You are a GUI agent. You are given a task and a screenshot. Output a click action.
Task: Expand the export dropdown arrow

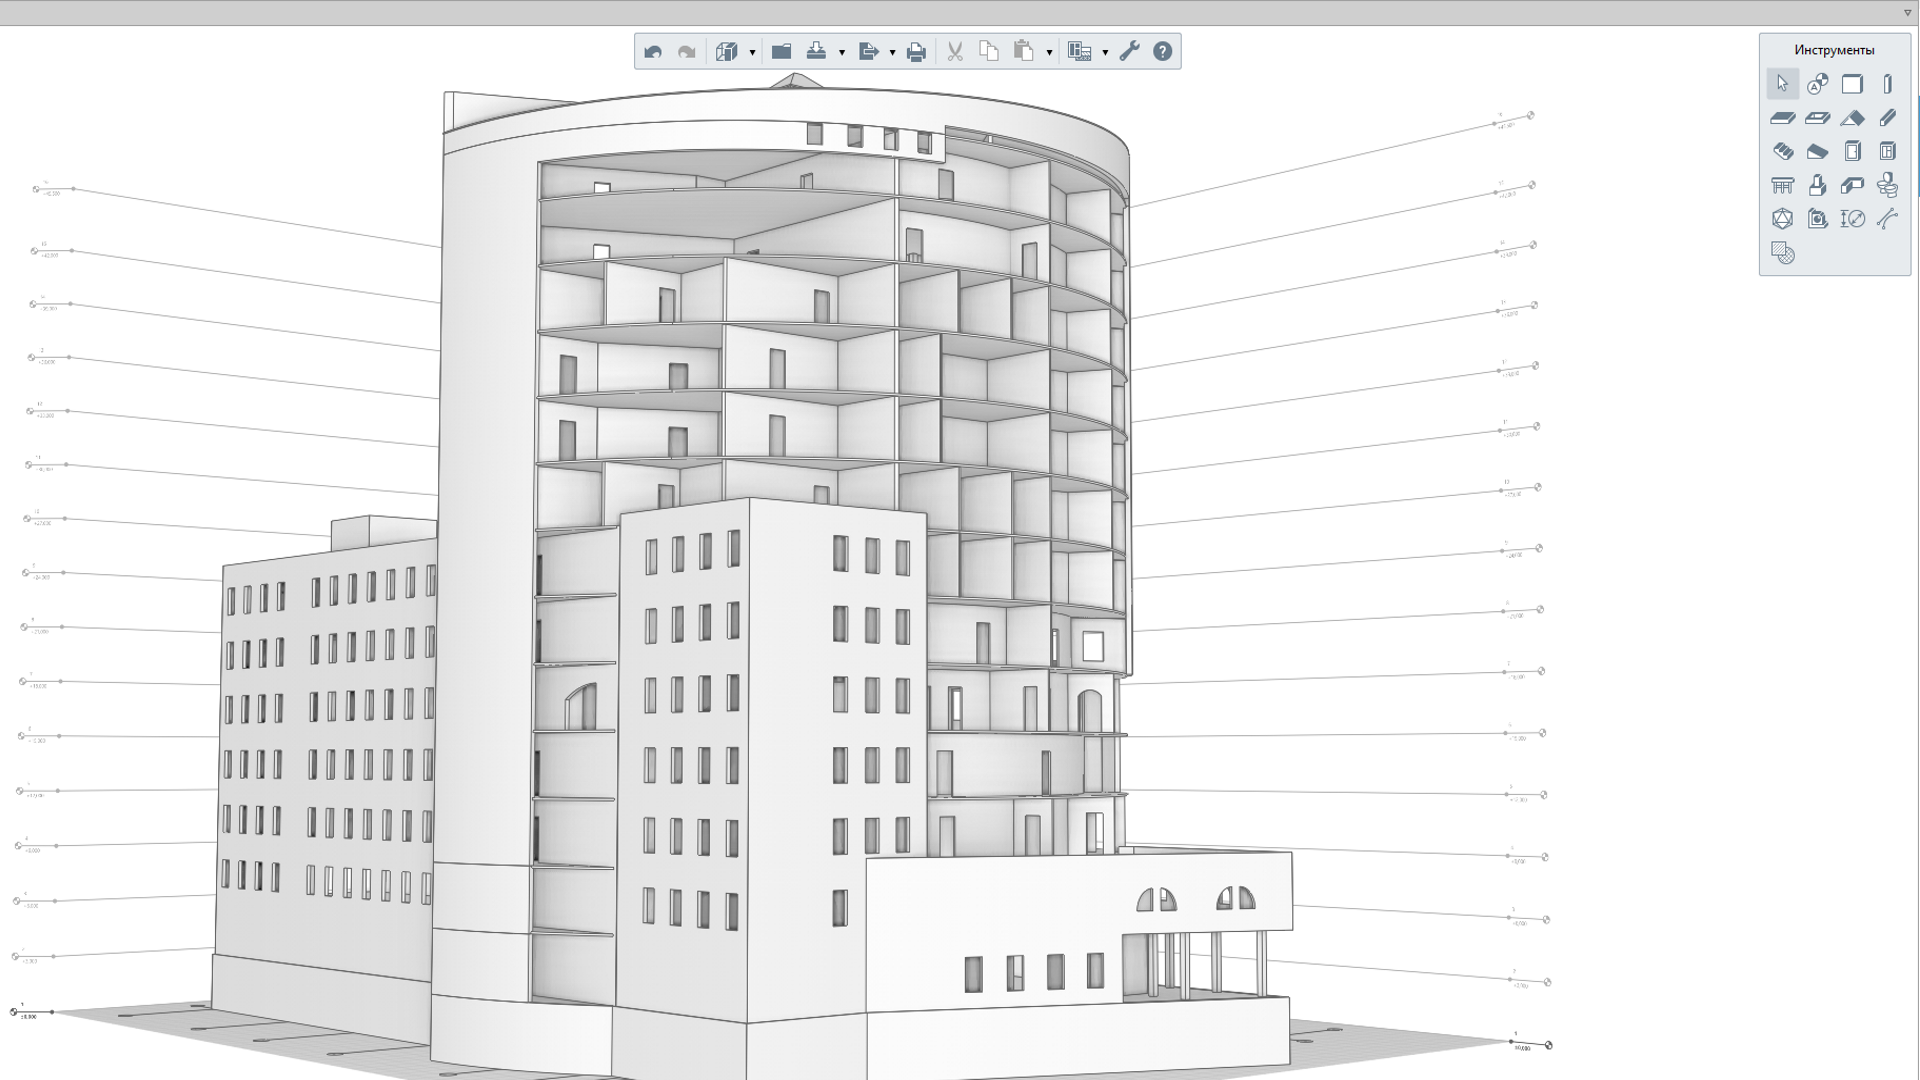892,53
